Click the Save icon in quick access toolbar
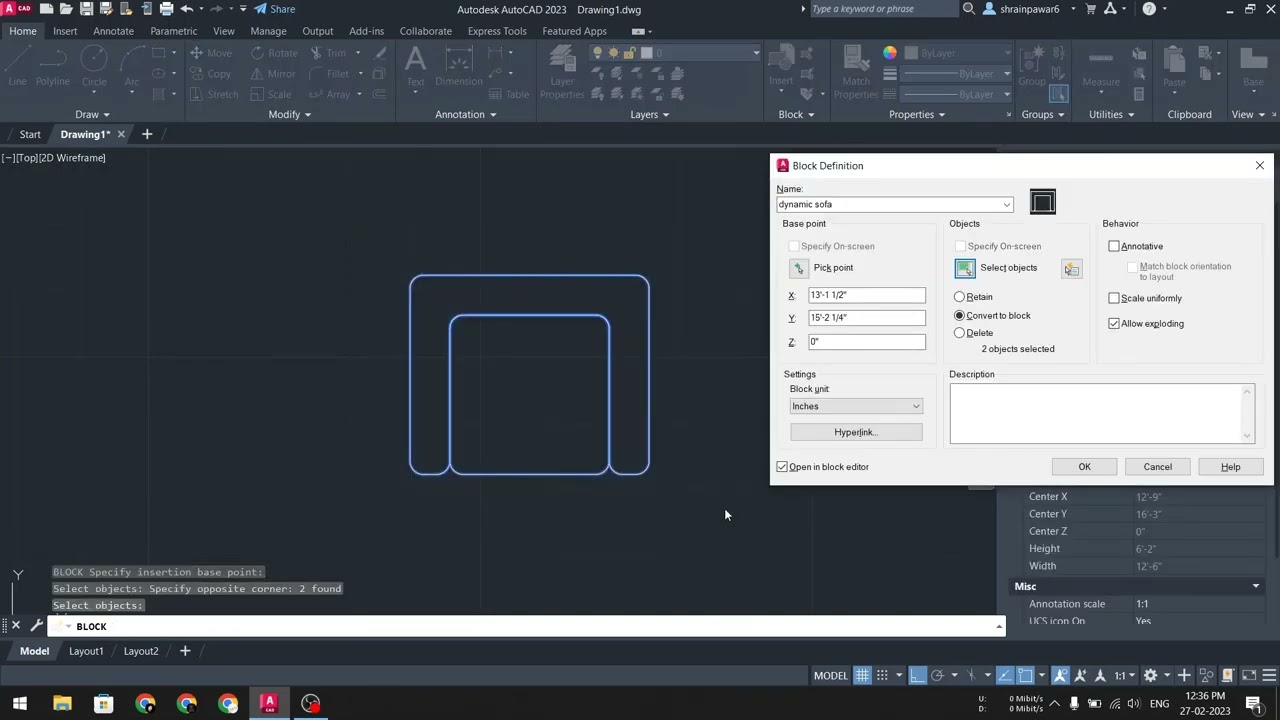Screen dimensions: 1280x720 click(x=86, y=9)
